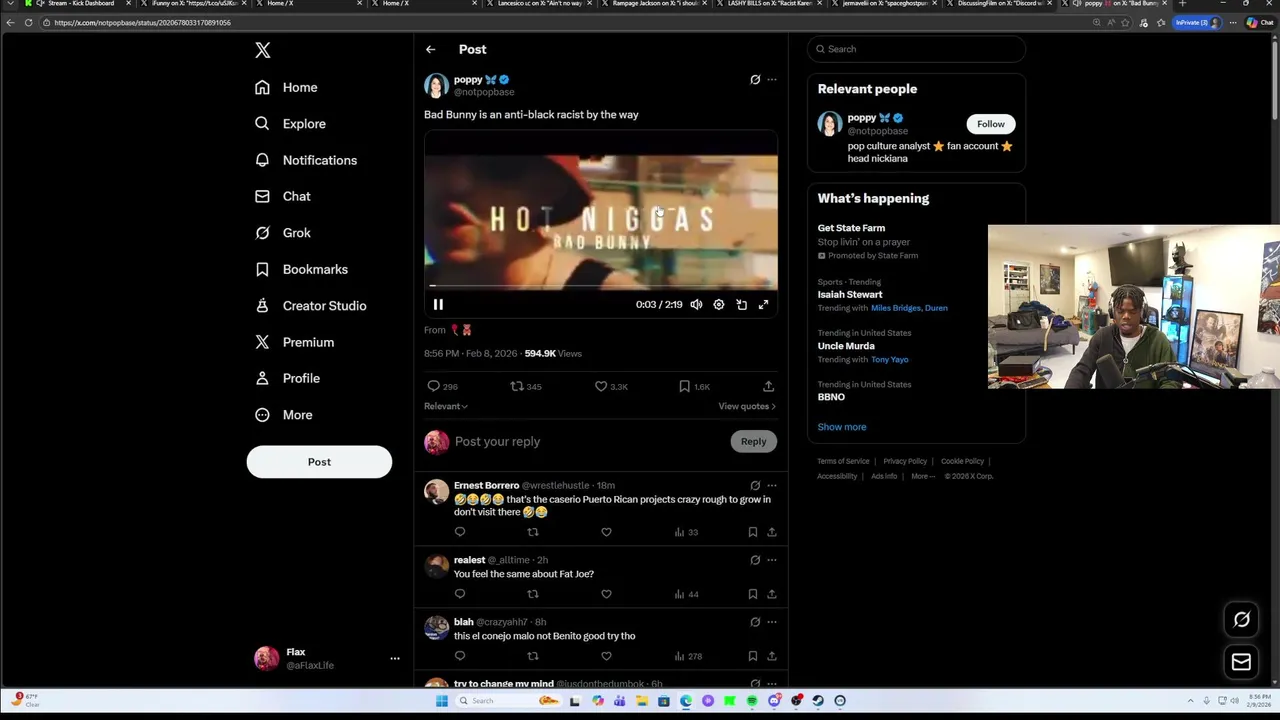Viewport: 1280px width, 720px height.
Task: Like blah's reply
Action: tap(606, 656)
